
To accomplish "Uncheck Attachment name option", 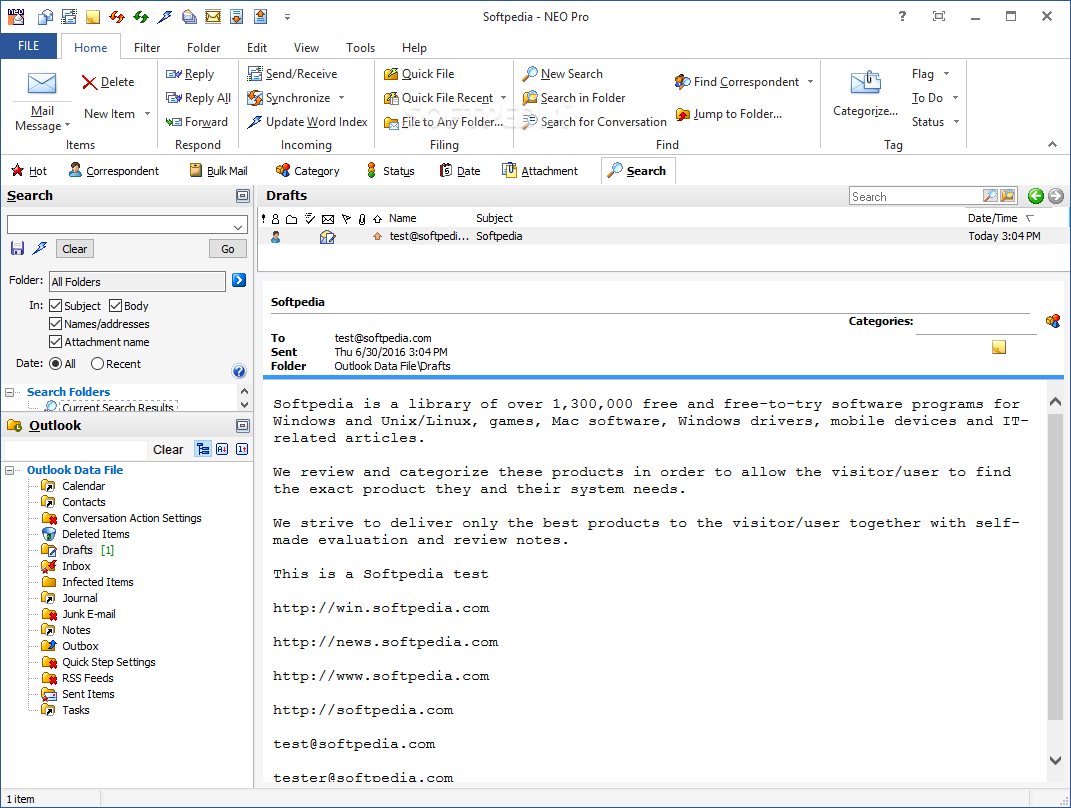I will pos(56,341).
